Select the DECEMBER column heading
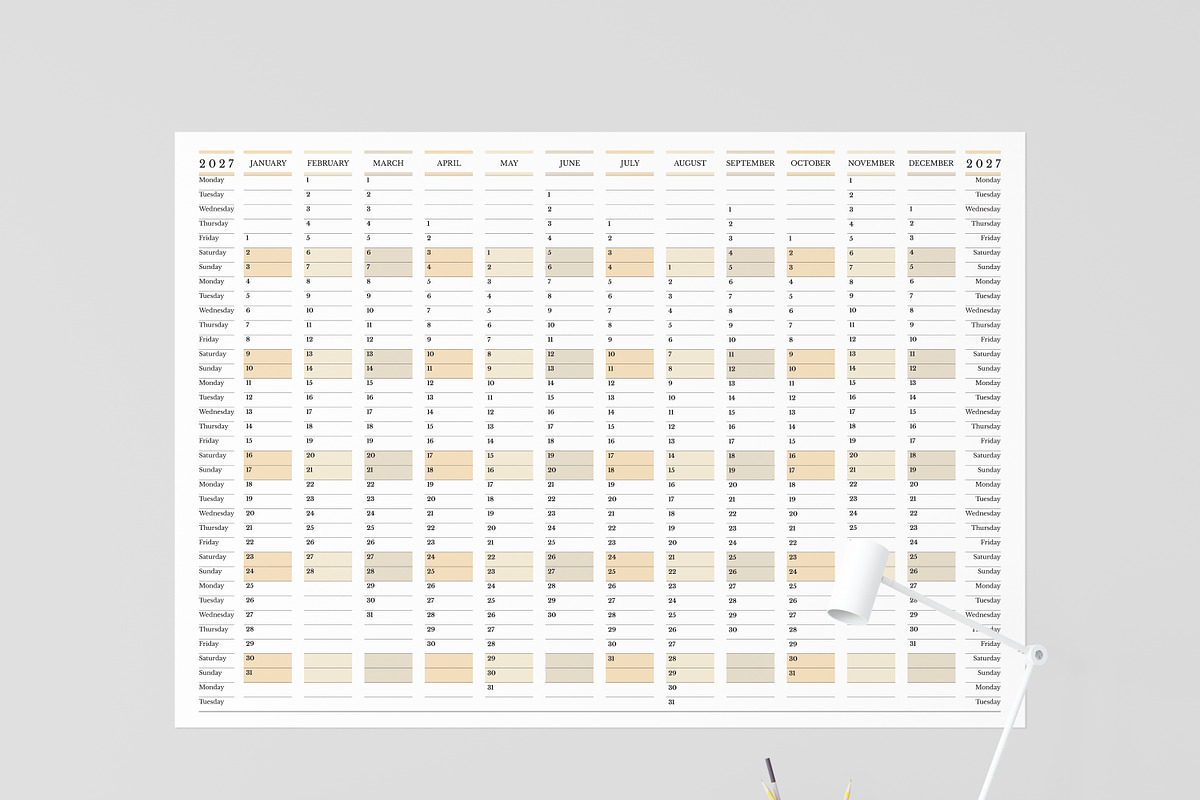Image resolution: width=1200 pixels, height=800 pixels. [x=931, y=163]
